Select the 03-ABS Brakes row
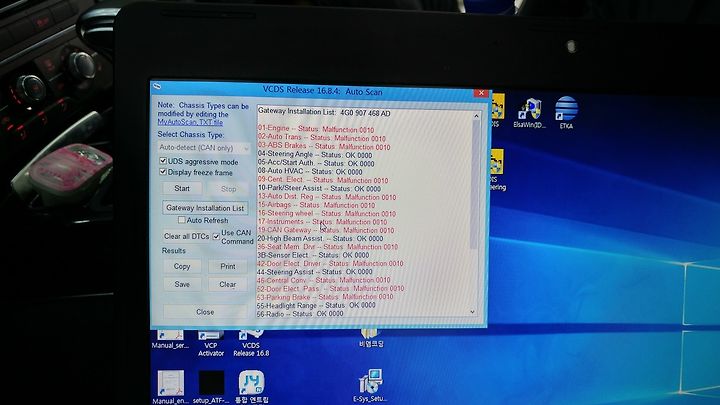Viewport: 720px width, 405px height. coord(324,146)
